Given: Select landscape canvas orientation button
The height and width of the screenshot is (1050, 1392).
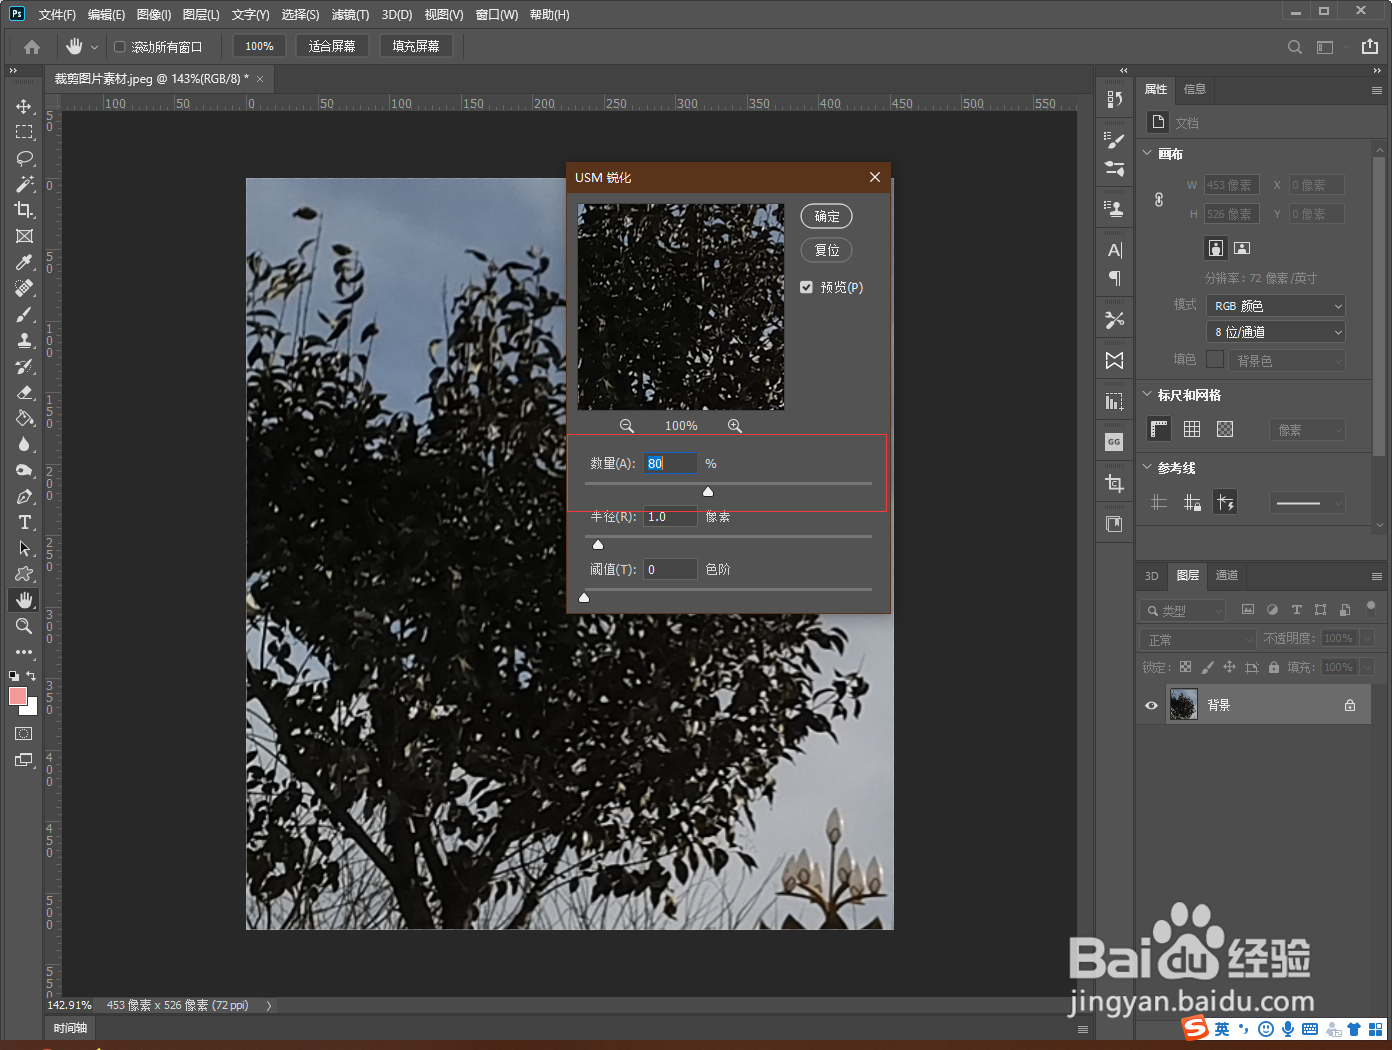Looking at the screenshot, I should pyautogui.click(x=1242, y=248).
